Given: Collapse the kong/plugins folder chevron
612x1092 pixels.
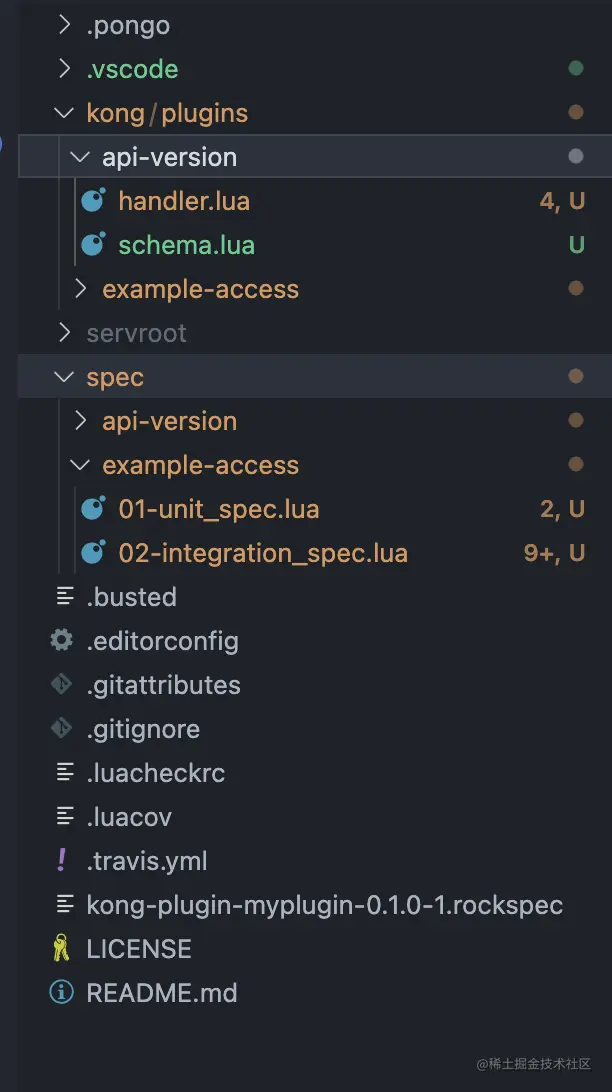Looking at the screenshot, I should (x=65, y=113).
